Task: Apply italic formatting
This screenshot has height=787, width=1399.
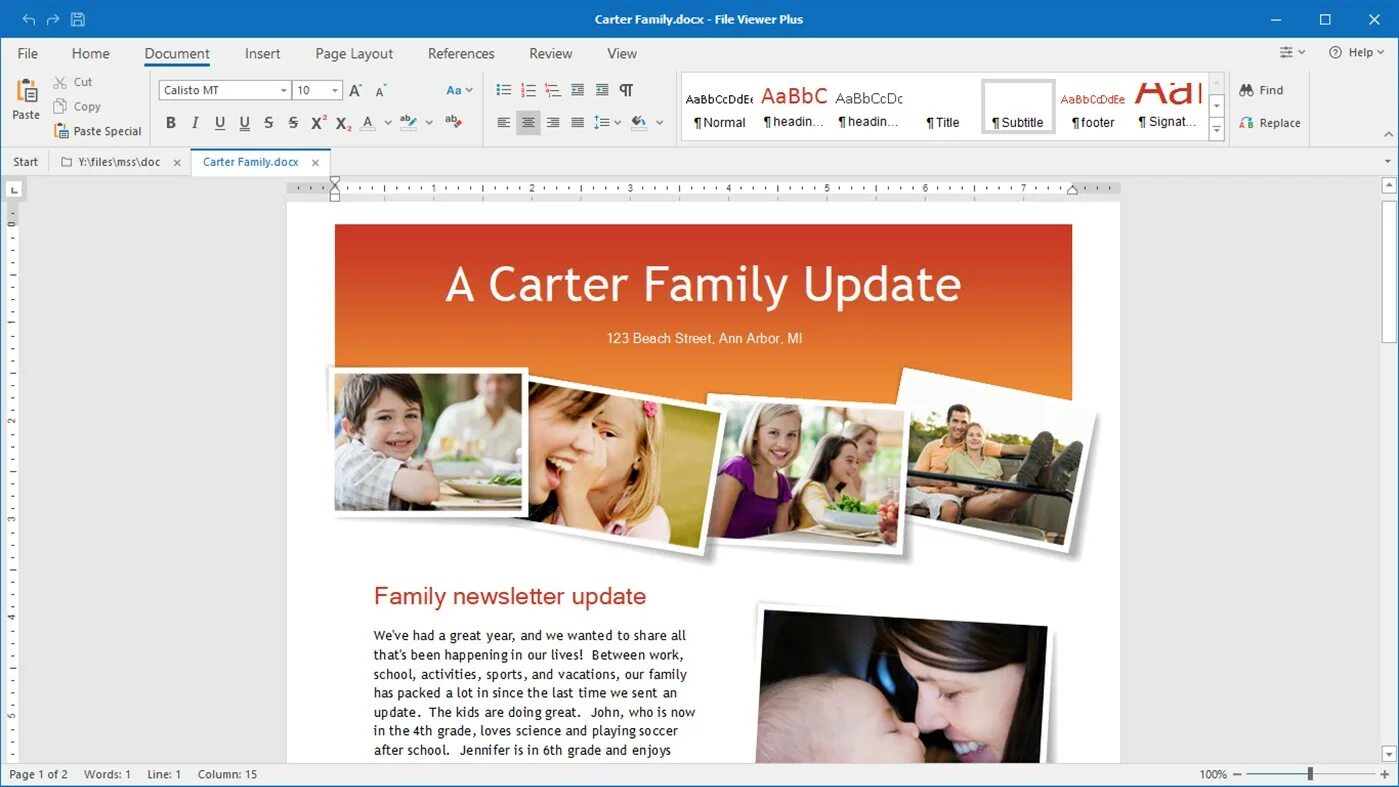Action: (194, 122)
